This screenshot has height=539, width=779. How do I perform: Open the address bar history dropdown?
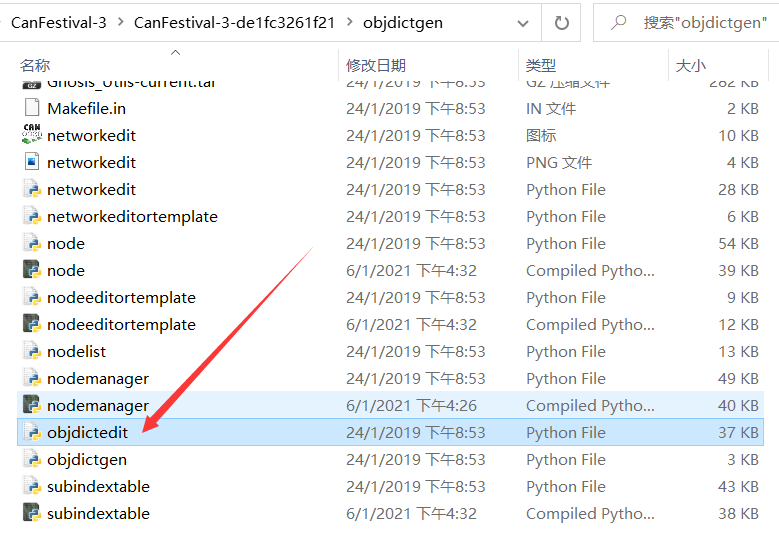[x=523, y=23]
